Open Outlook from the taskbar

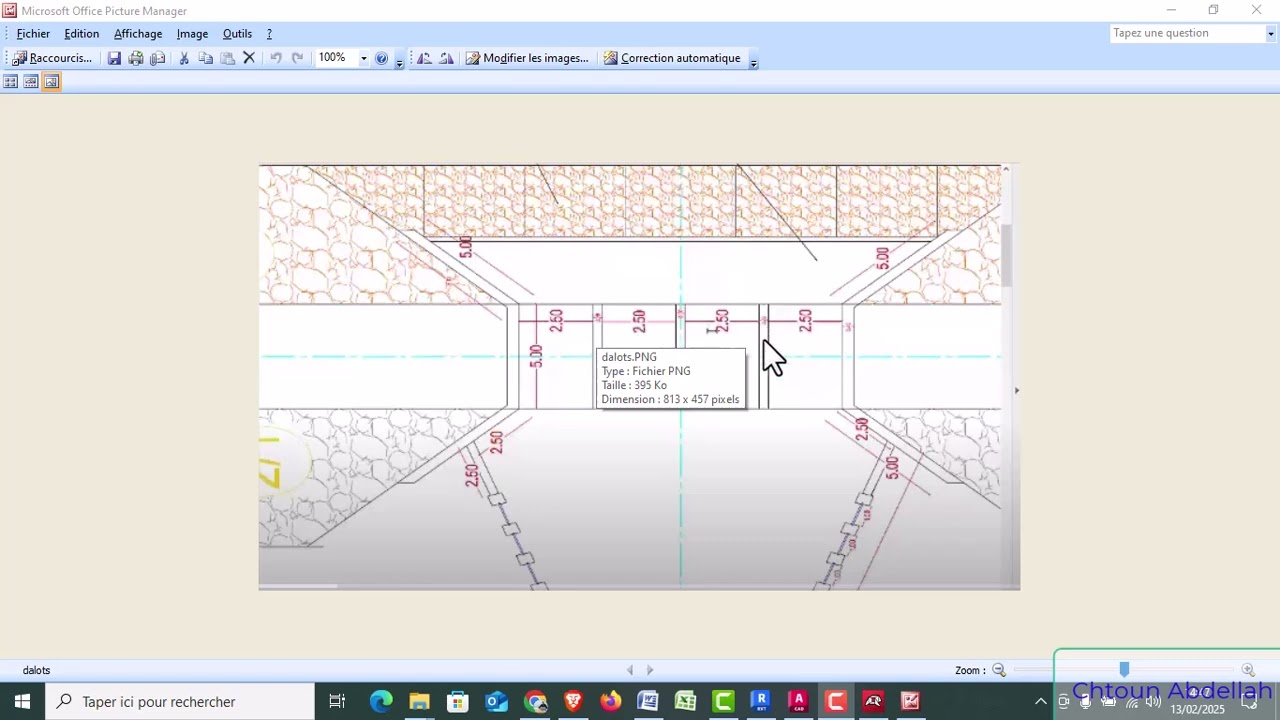click(x=496, y=702)
